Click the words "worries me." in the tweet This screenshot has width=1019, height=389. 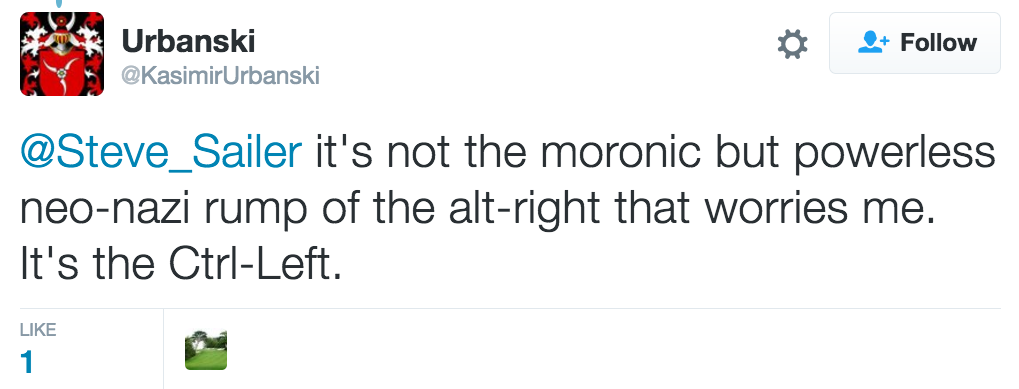click(x=820, y=210)
